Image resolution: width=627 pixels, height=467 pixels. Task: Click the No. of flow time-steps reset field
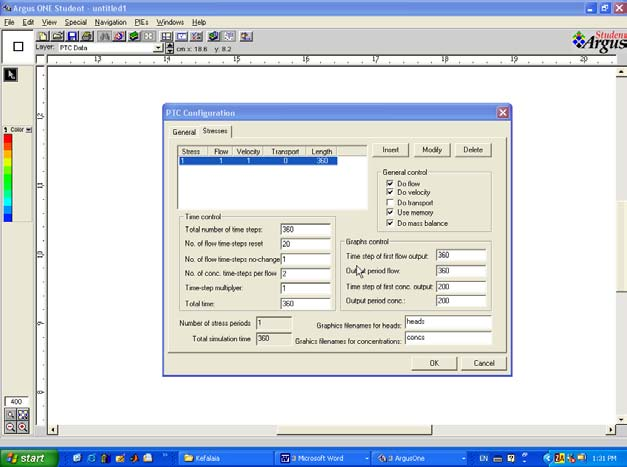coord(306,244)
